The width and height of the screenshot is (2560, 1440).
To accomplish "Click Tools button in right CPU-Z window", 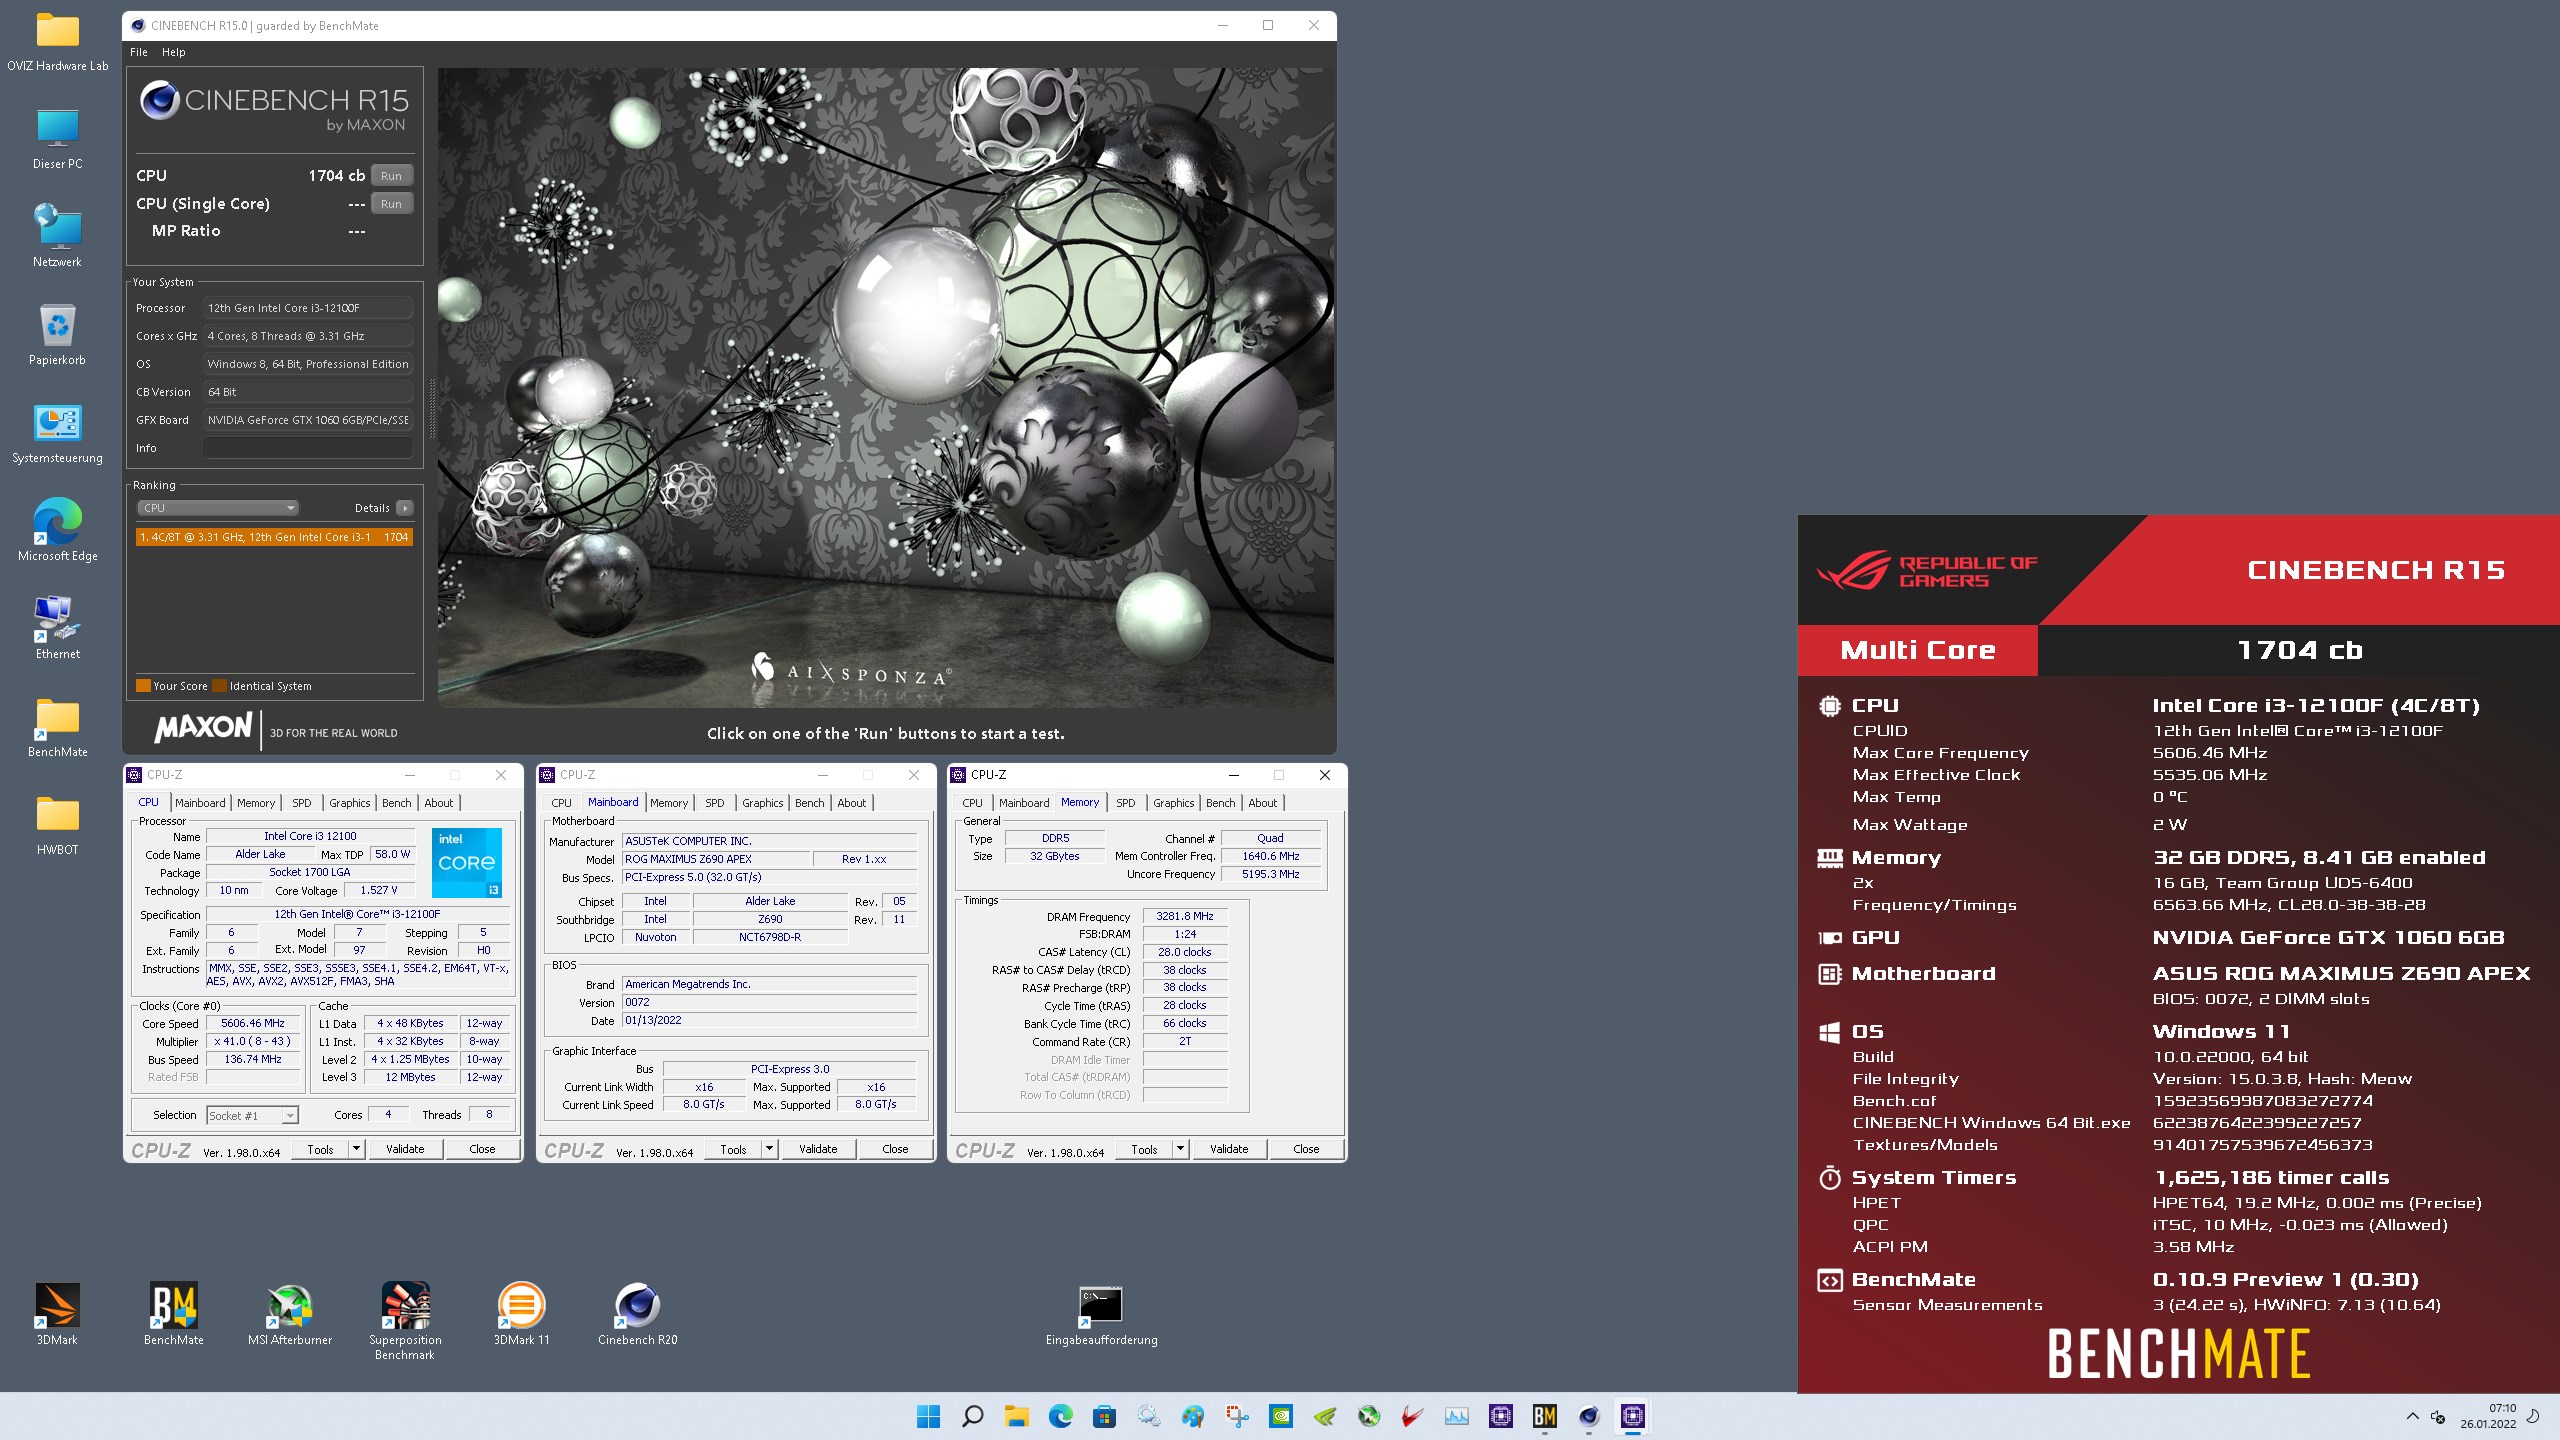I will pos(1144,1149).
